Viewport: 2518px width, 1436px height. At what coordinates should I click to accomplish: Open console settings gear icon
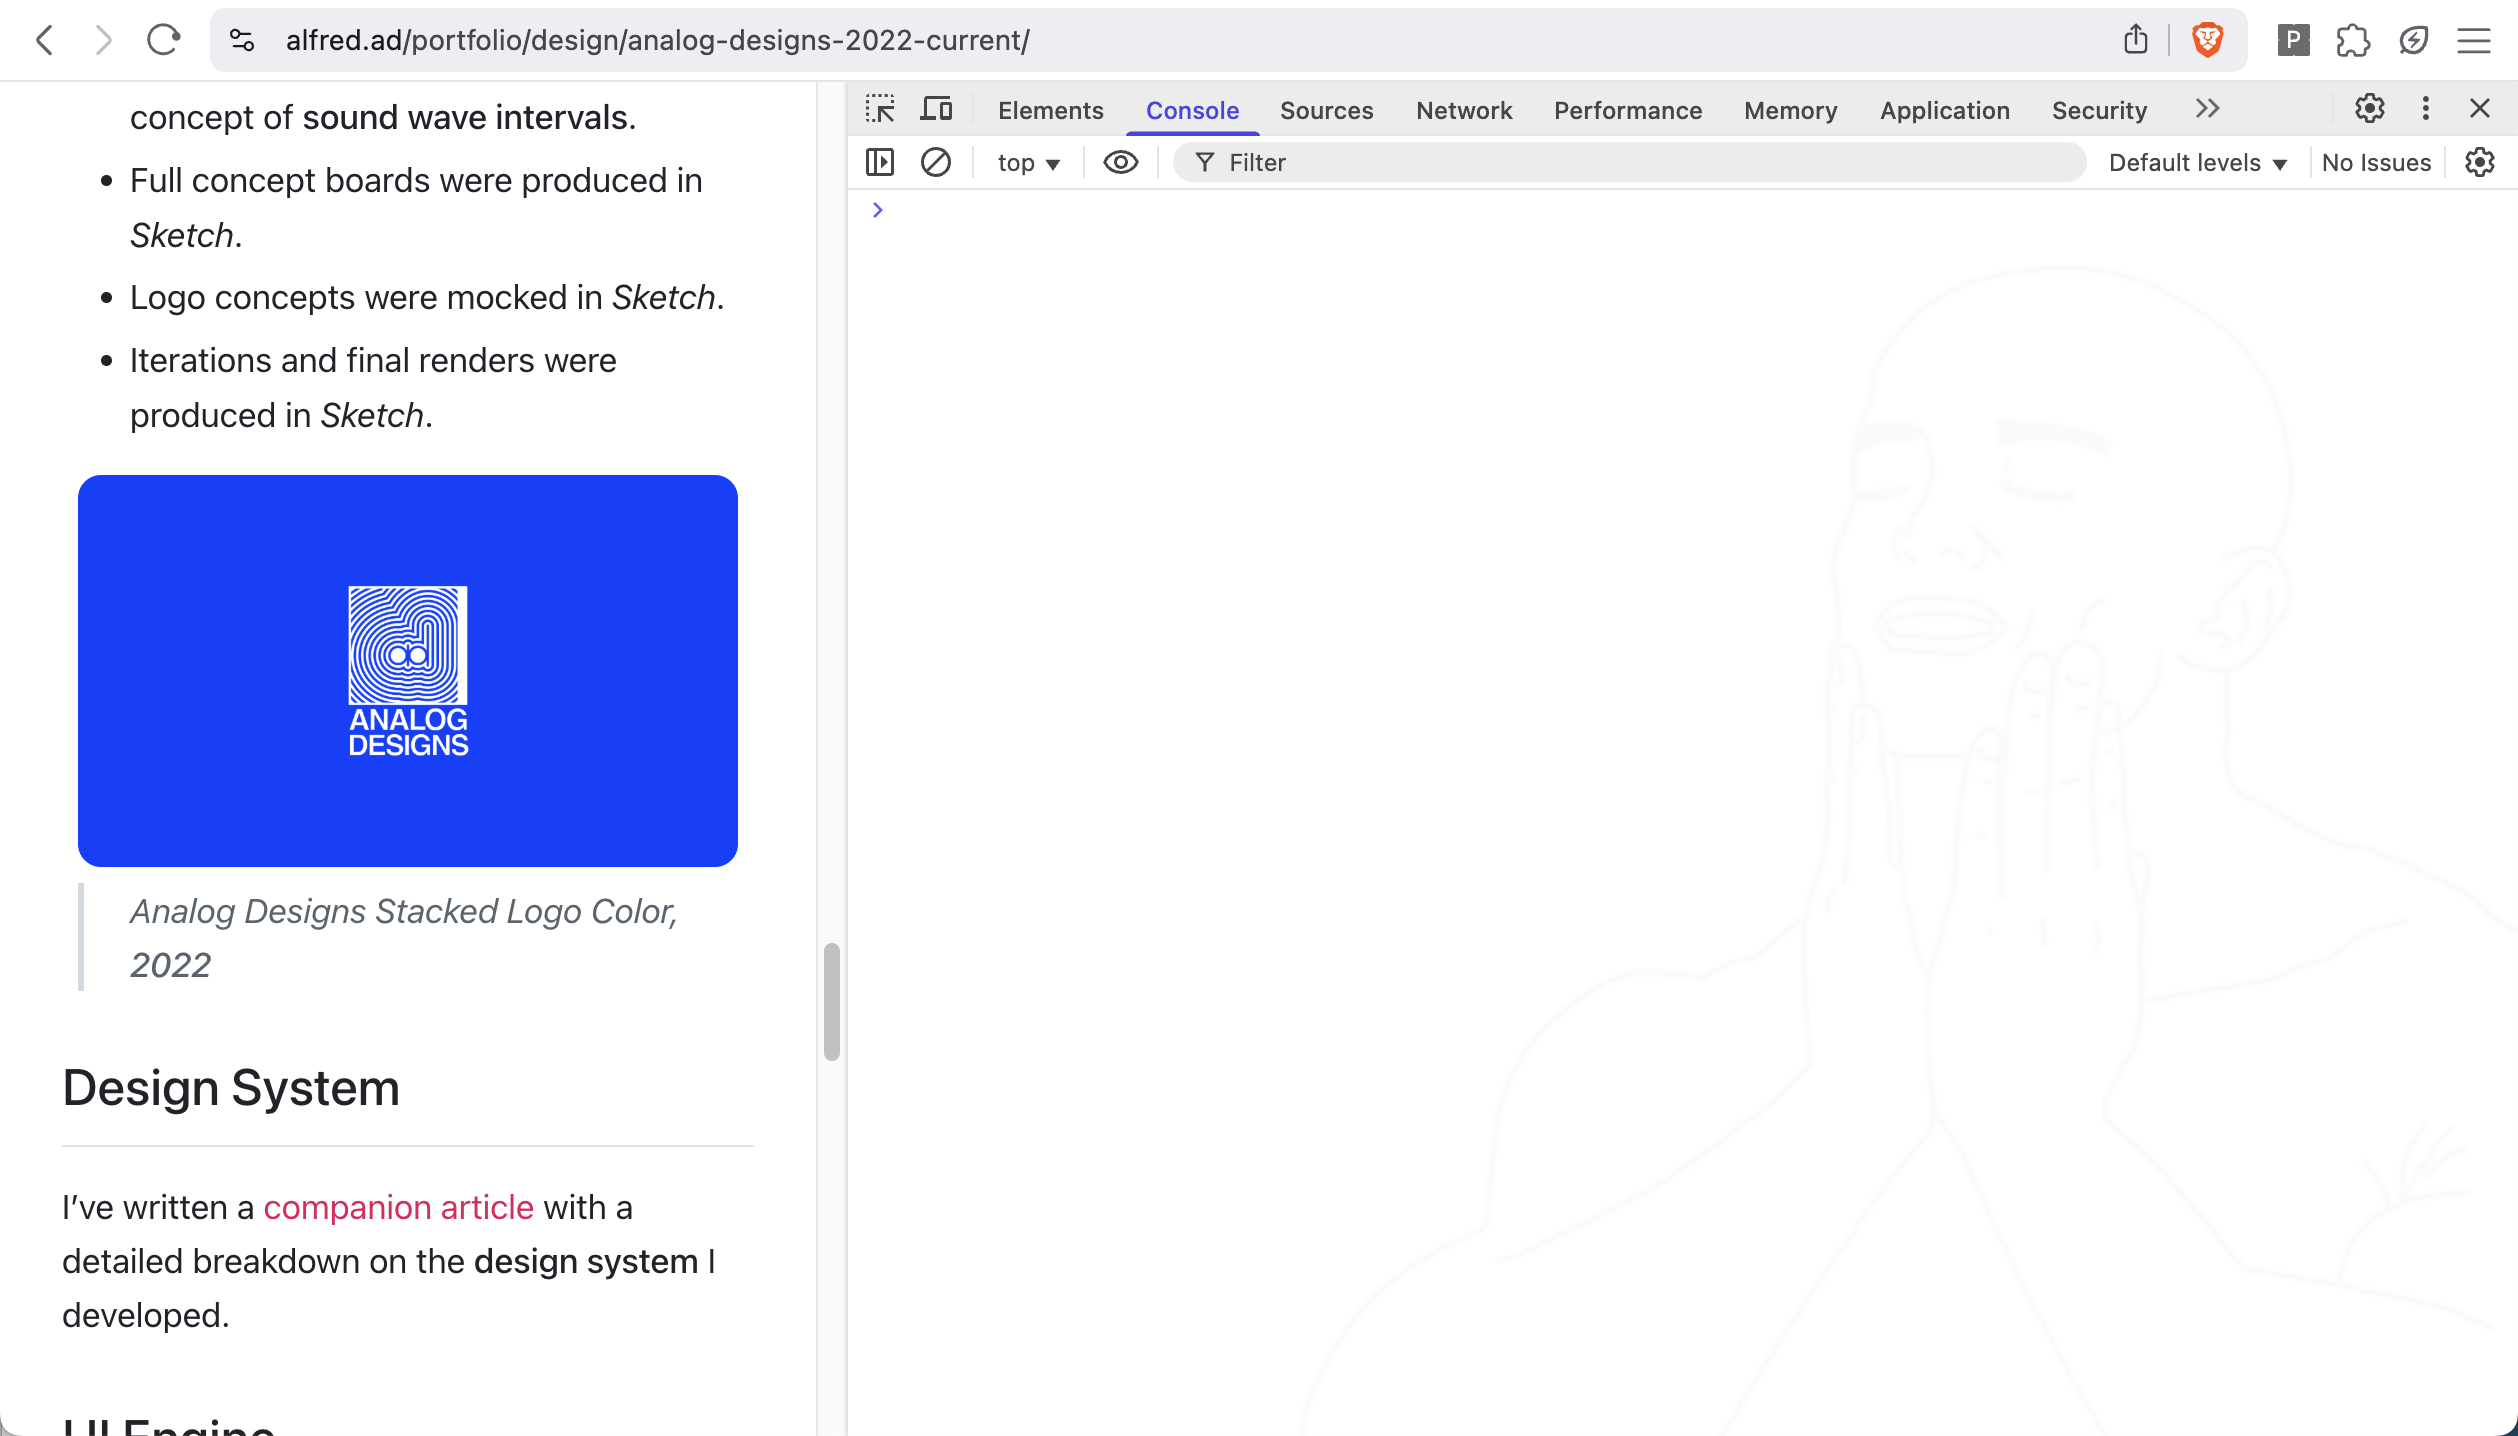pyautogui.click(x=2479, y=162)
